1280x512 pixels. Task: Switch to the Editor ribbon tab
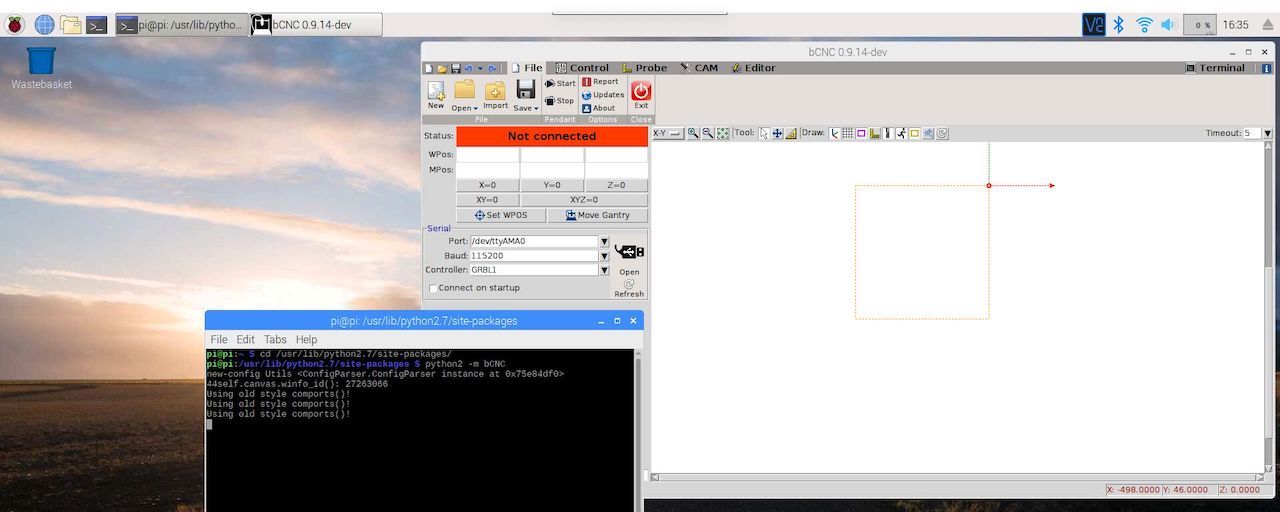(x=753, y=68)
